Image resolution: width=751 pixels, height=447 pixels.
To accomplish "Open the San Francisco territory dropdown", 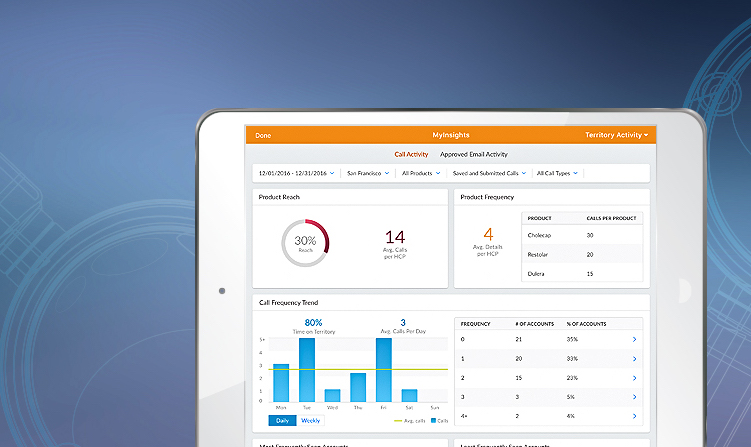I will 368,173.
